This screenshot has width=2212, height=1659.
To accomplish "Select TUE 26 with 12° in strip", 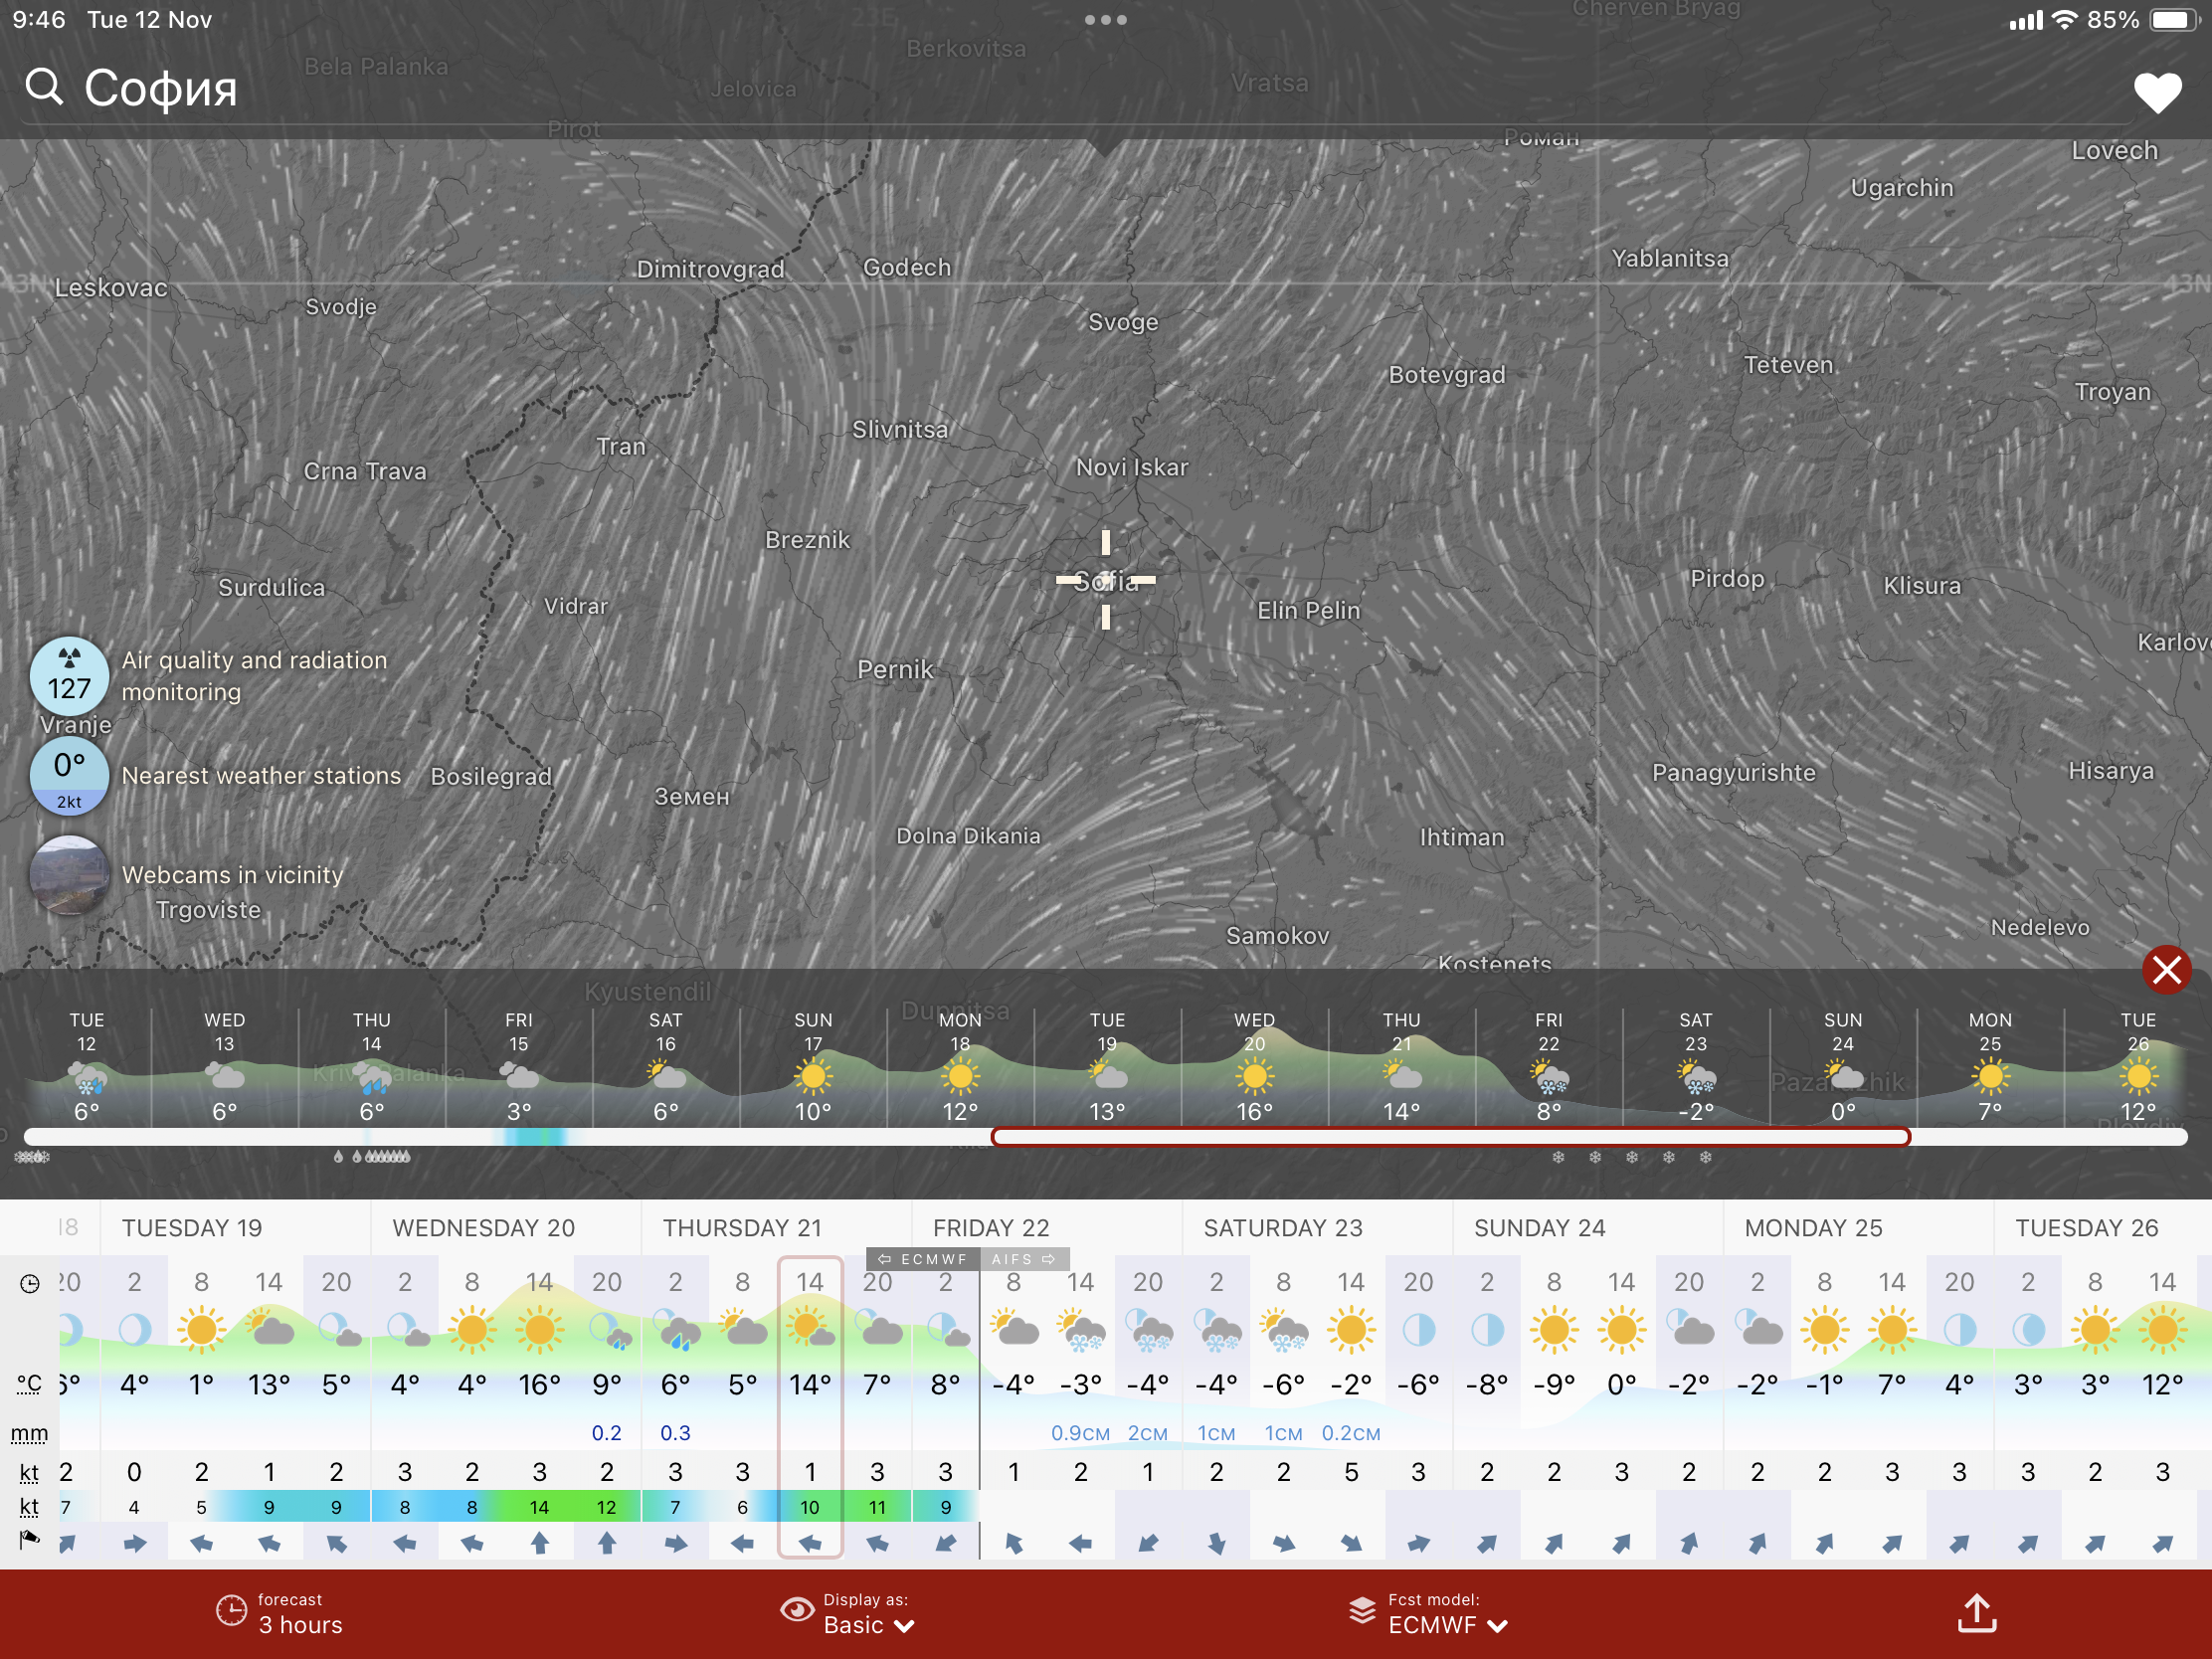I will 2138,1066.
